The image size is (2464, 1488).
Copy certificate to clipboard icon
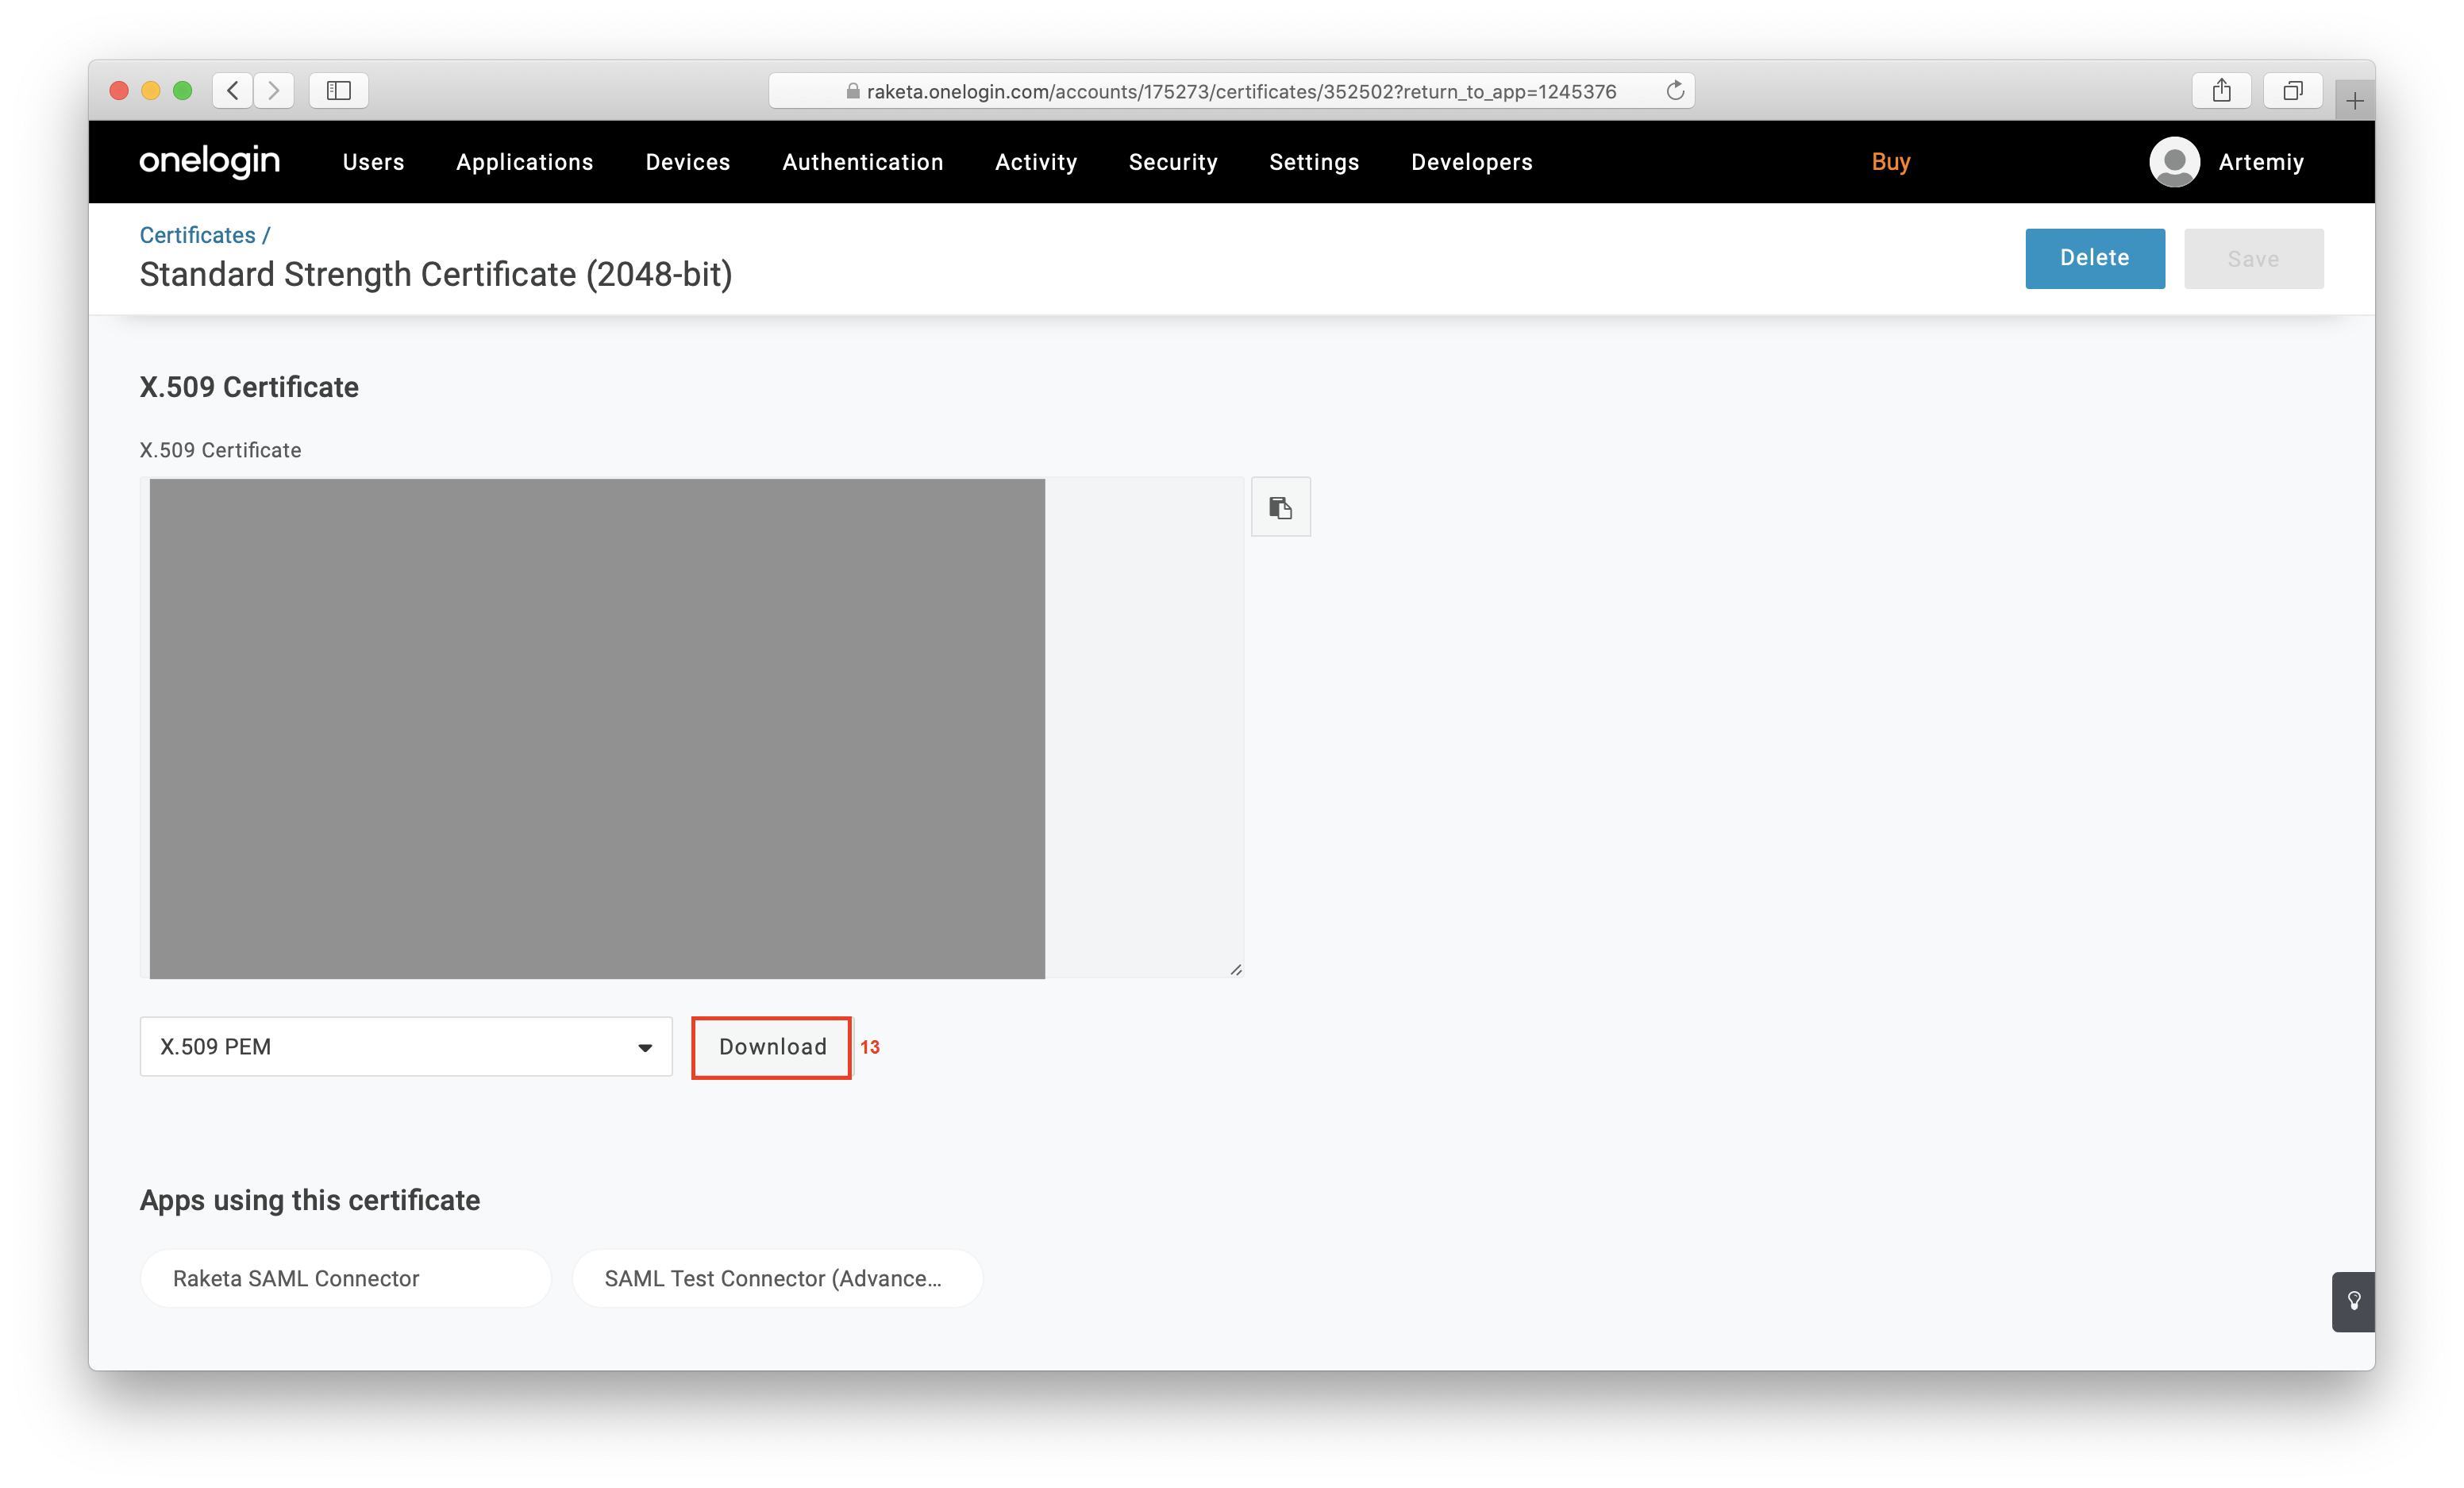(1280, 508)
